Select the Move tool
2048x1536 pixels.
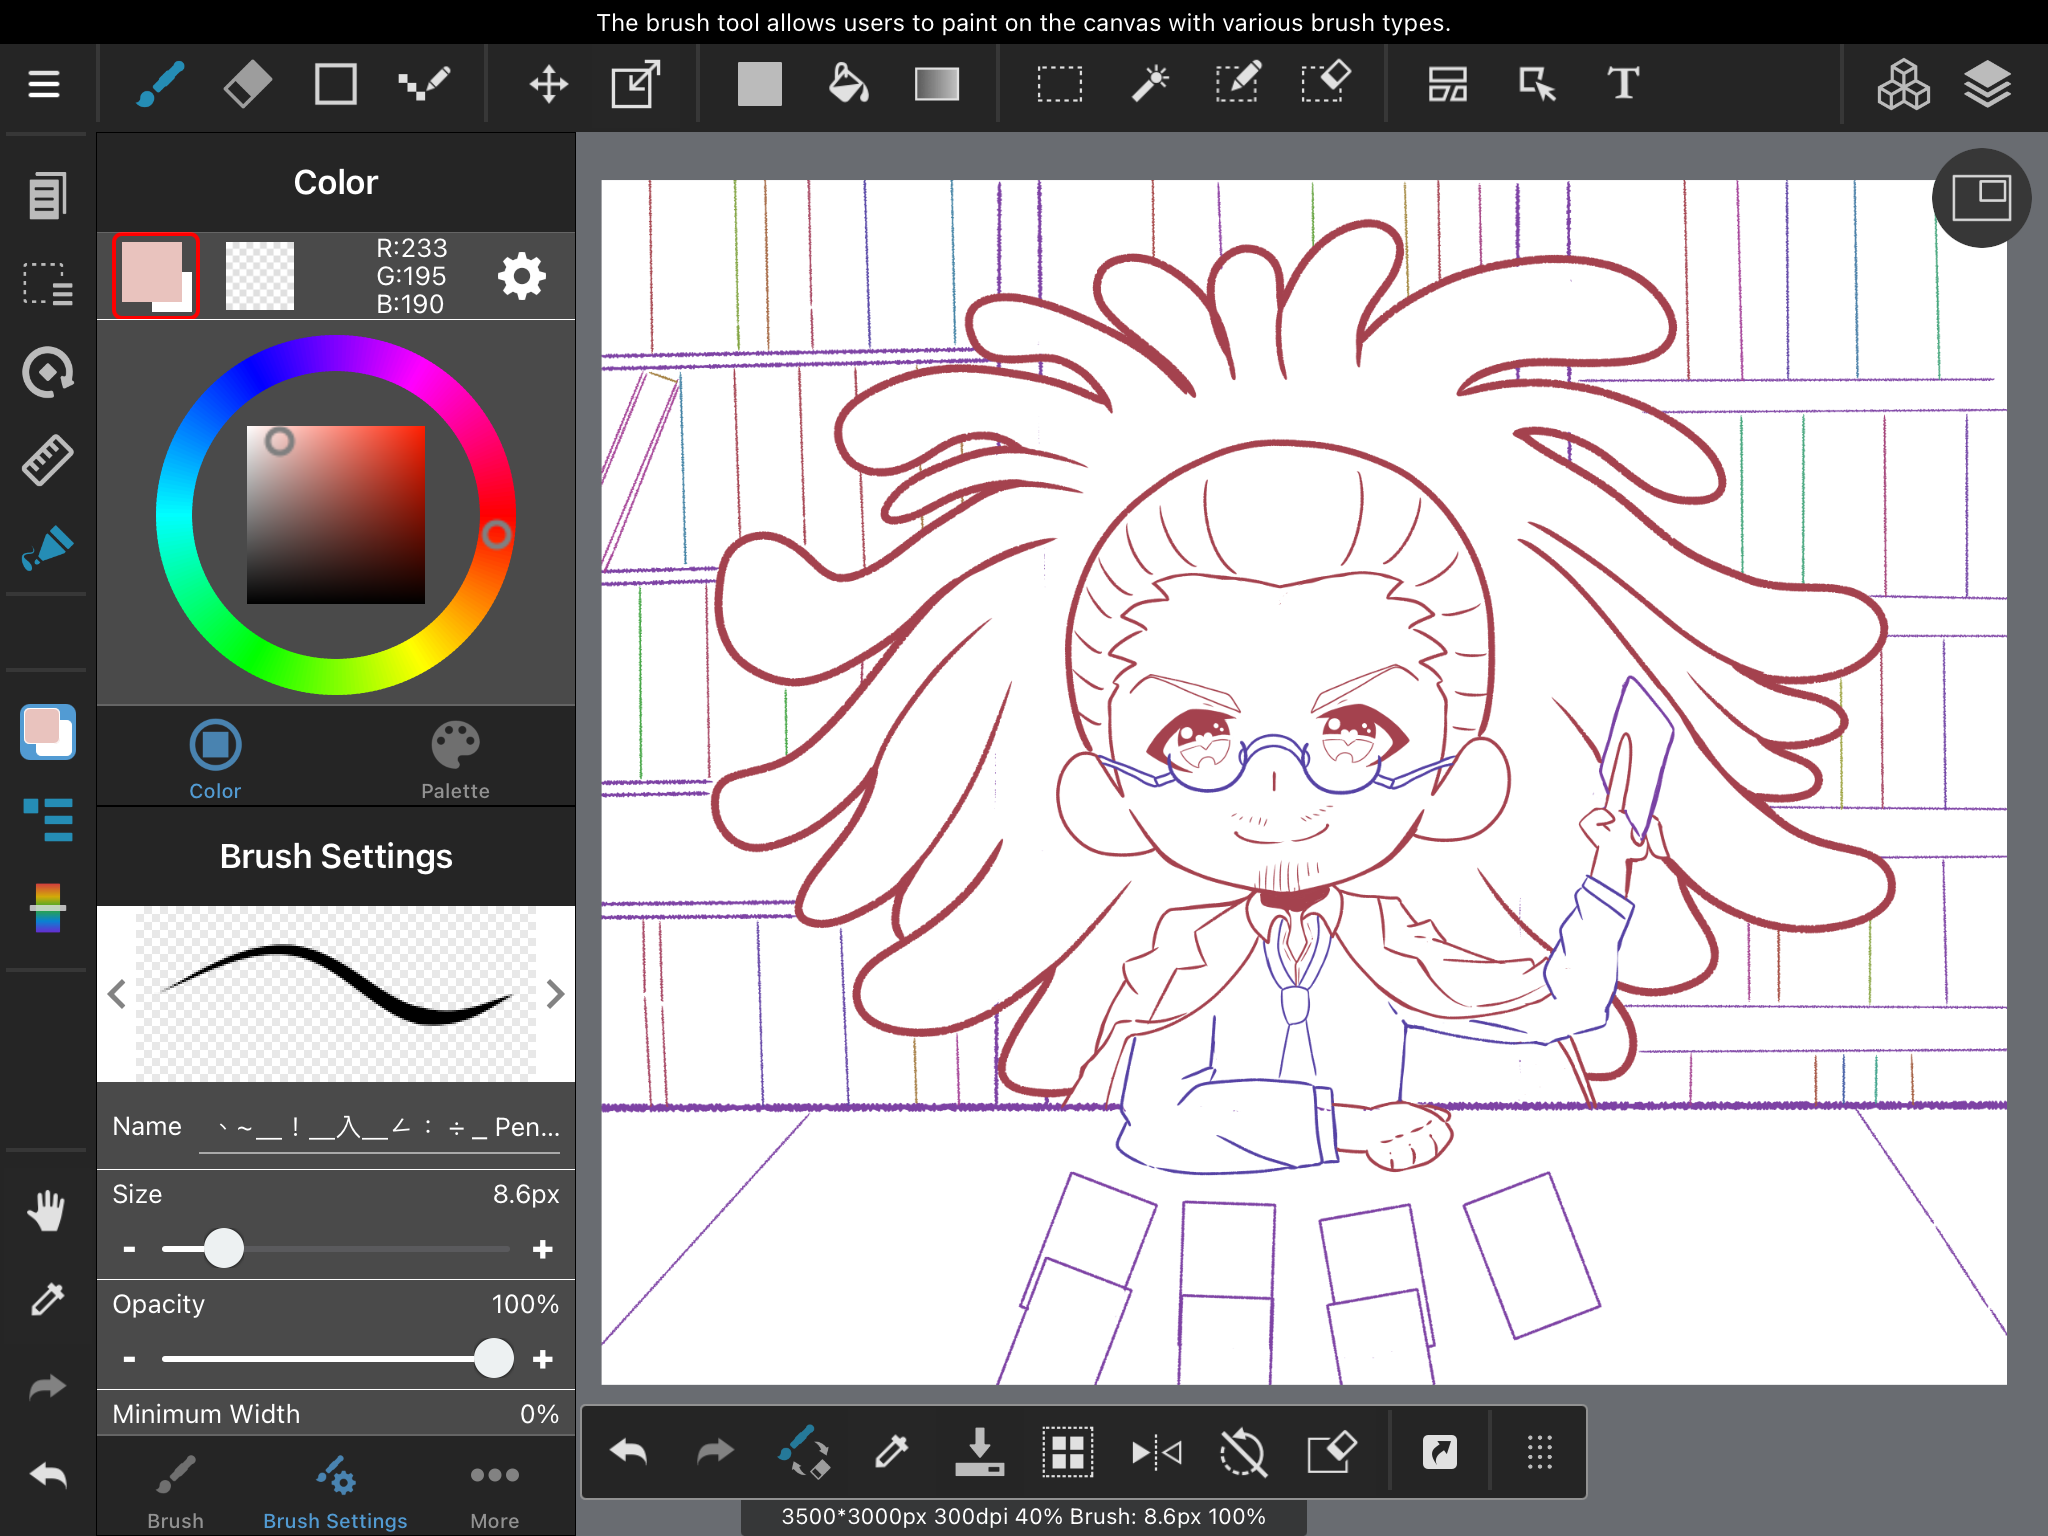[548, 84]
